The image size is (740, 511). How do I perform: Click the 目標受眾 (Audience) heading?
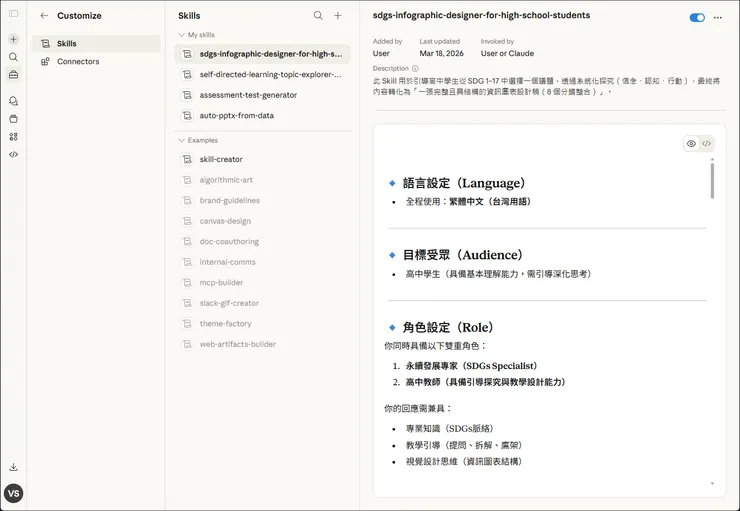point(462,255)
